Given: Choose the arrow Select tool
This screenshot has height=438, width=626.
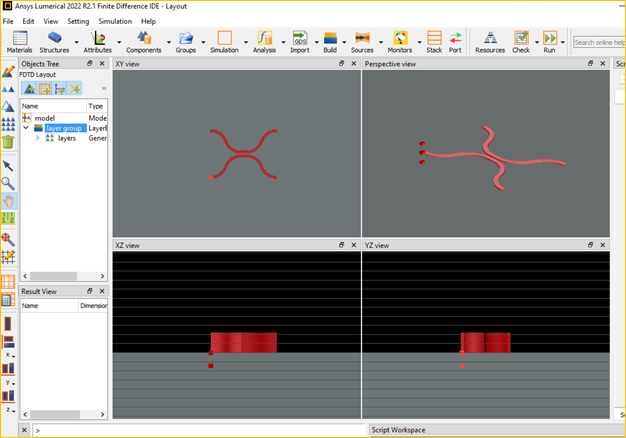Looking at the screenshot, I should (x=8, y=166).
